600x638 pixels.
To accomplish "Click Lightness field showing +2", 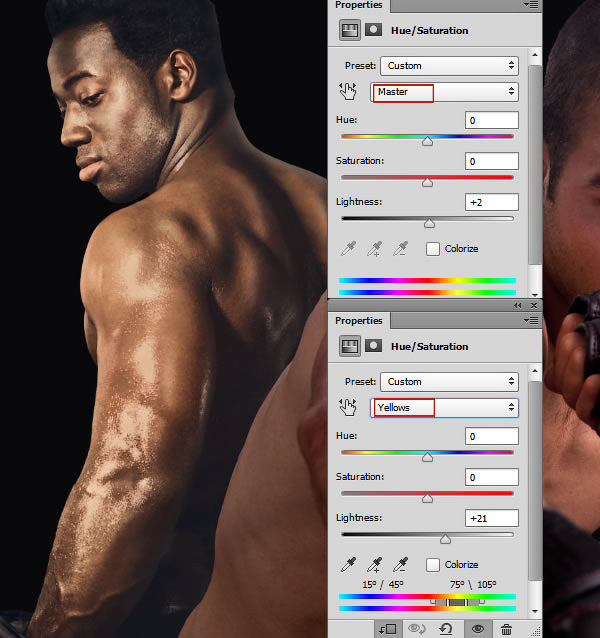I will coord(492,202).
